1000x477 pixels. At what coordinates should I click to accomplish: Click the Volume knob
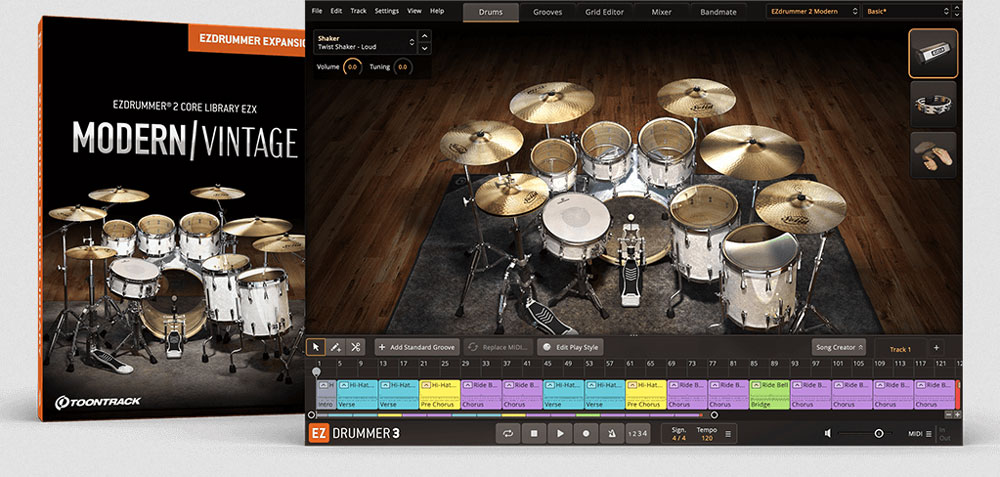352,67
